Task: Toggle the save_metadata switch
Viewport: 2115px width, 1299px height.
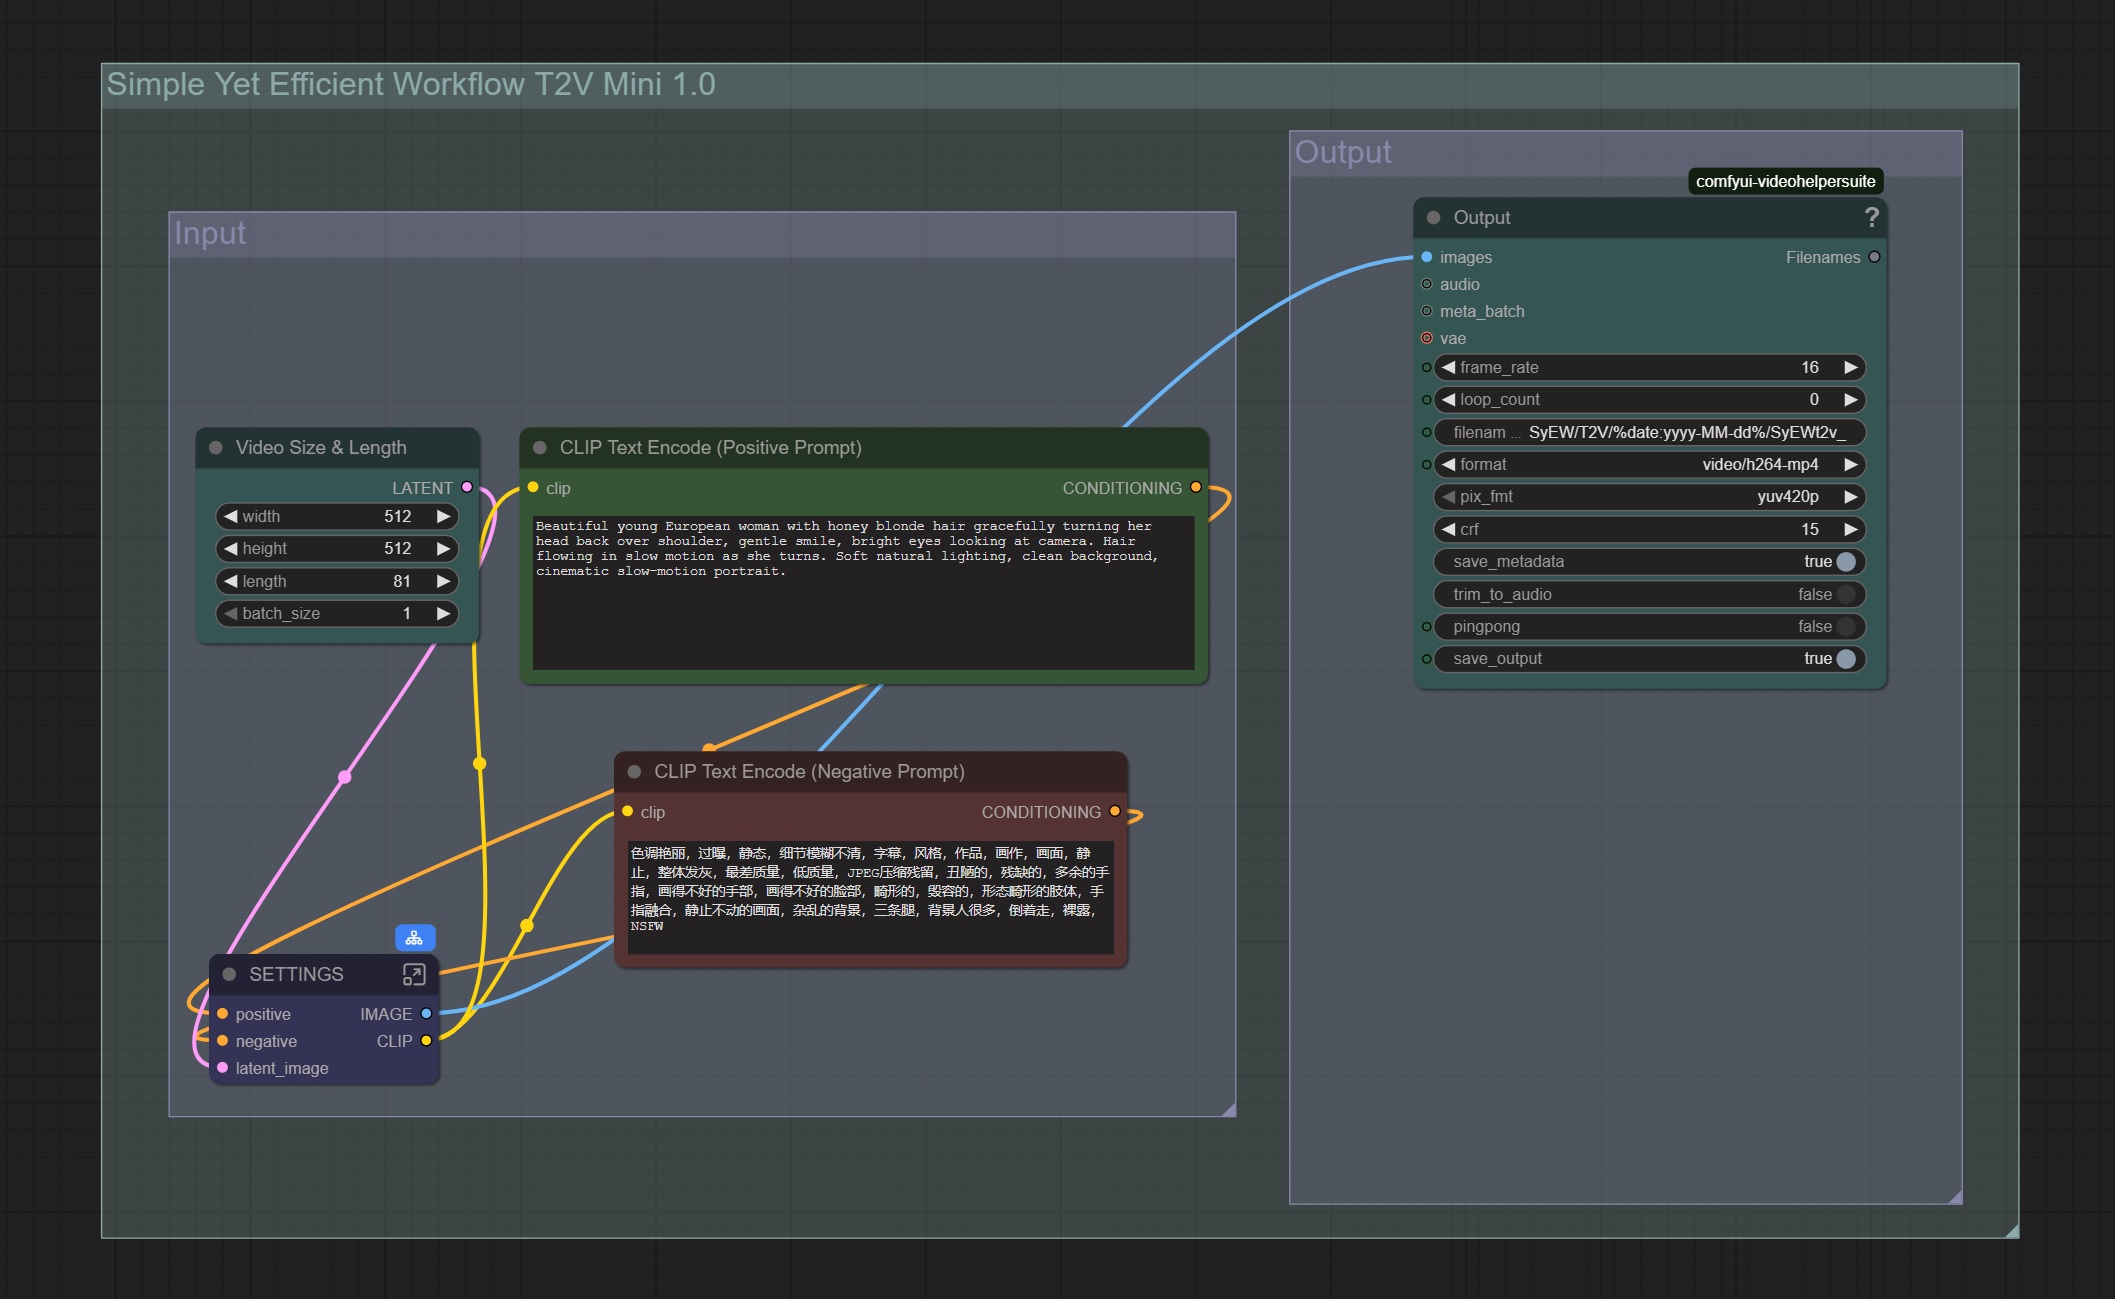Action: (1845, 562)
